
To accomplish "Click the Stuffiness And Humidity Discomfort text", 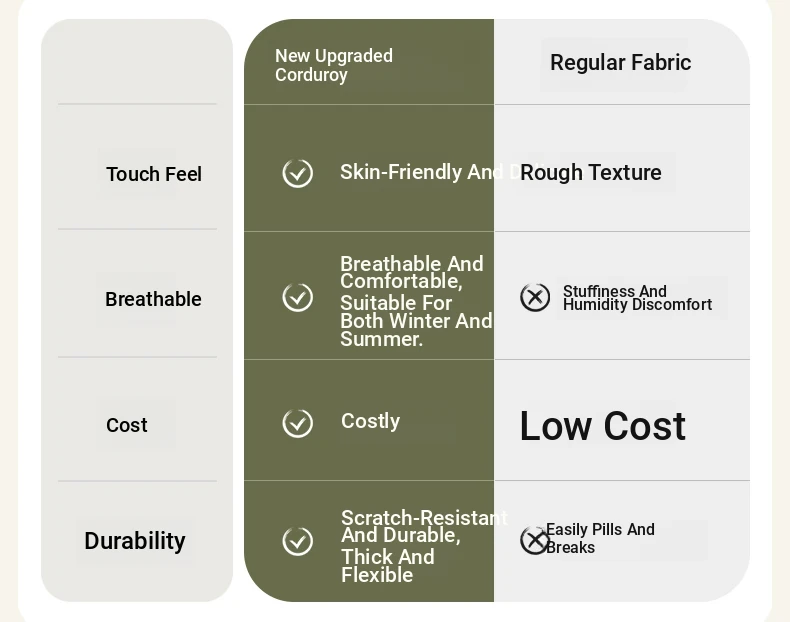I will pyautogui.click(x=637, y=298).
